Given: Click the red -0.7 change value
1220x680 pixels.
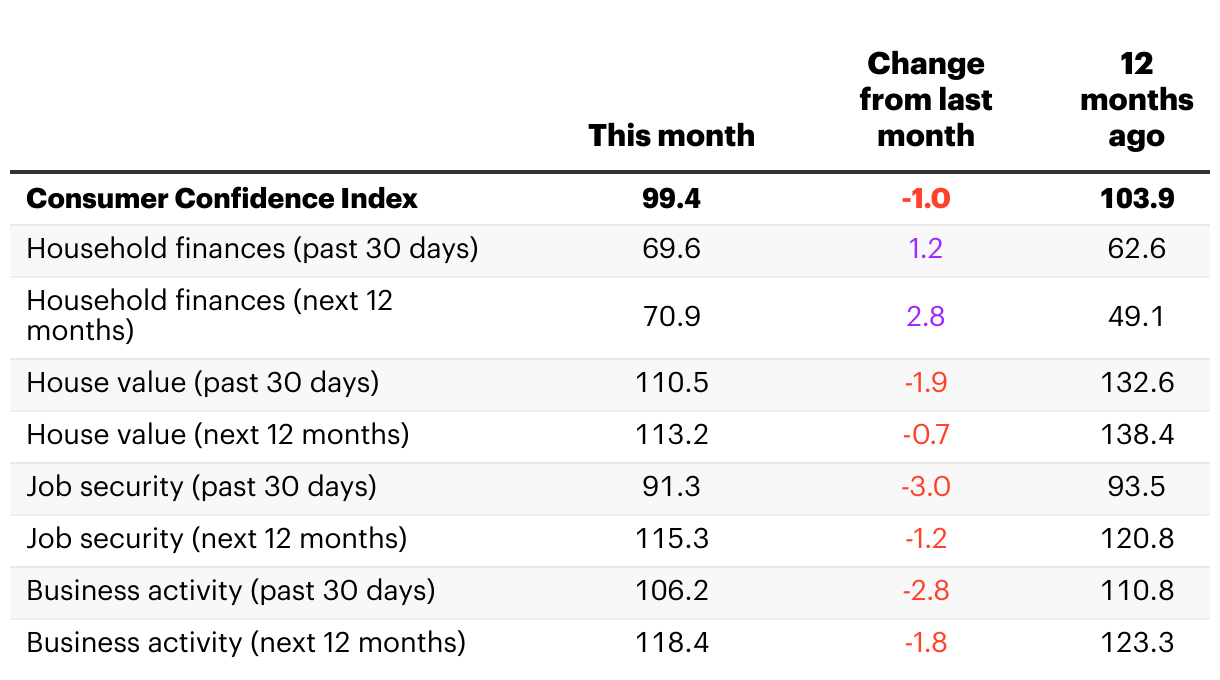Looking at the screenshot, I should pos(925,435).
